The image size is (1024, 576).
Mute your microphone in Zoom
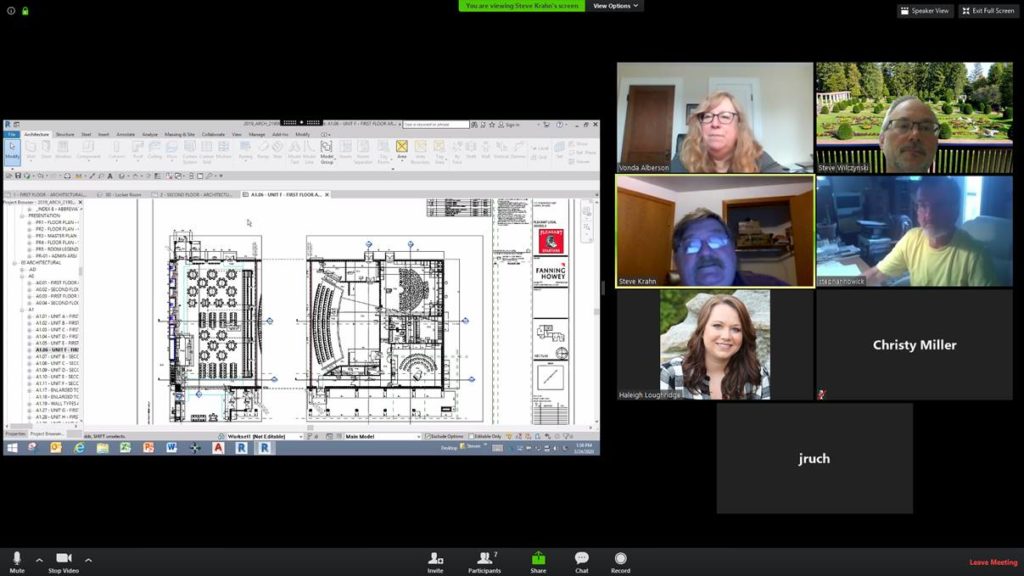pos(16,560)
